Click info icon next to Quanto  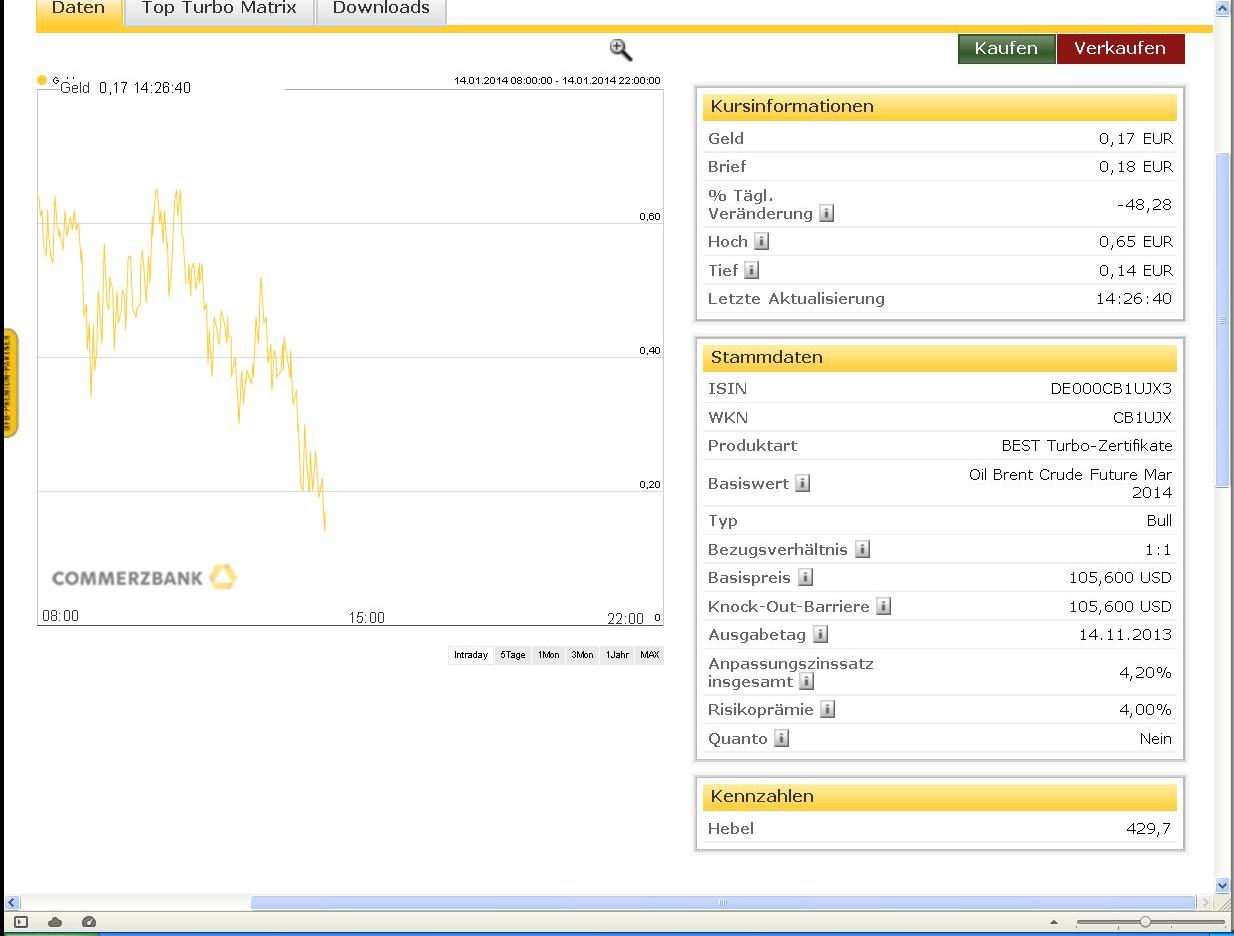[x=781, y=738]
